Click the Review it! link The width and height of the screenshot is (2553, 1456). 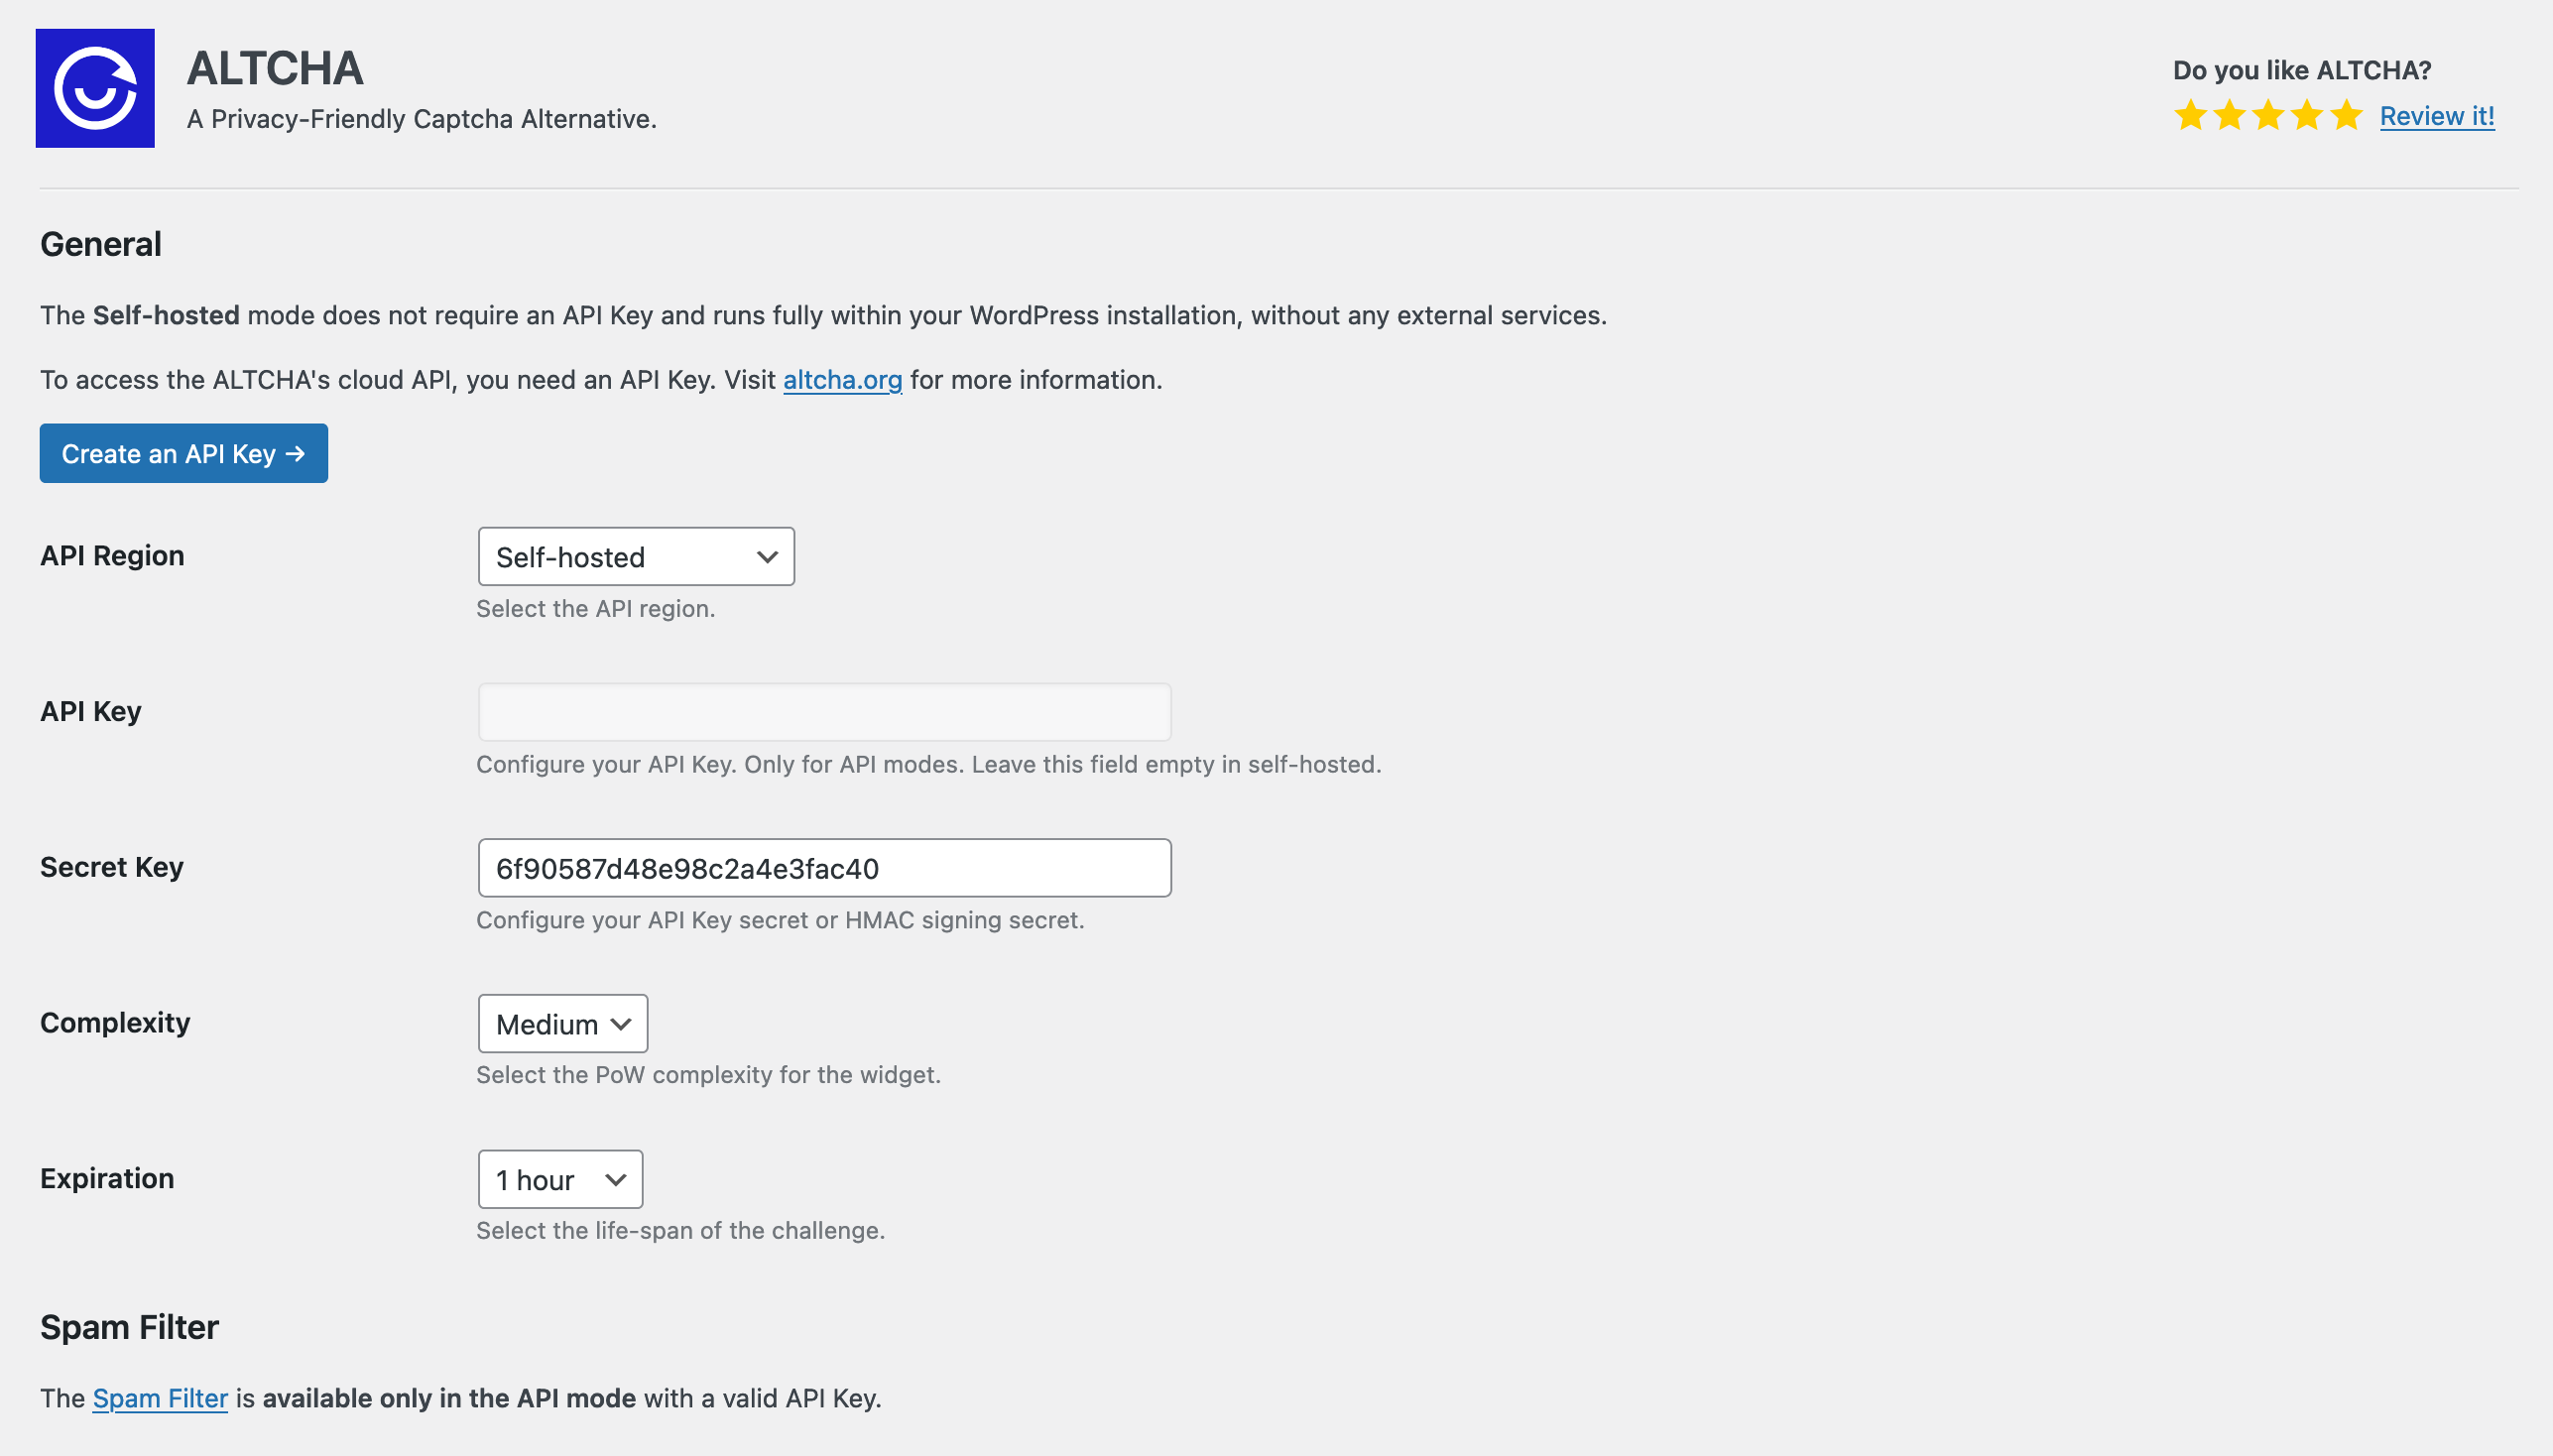click(x=2437, y=114)
